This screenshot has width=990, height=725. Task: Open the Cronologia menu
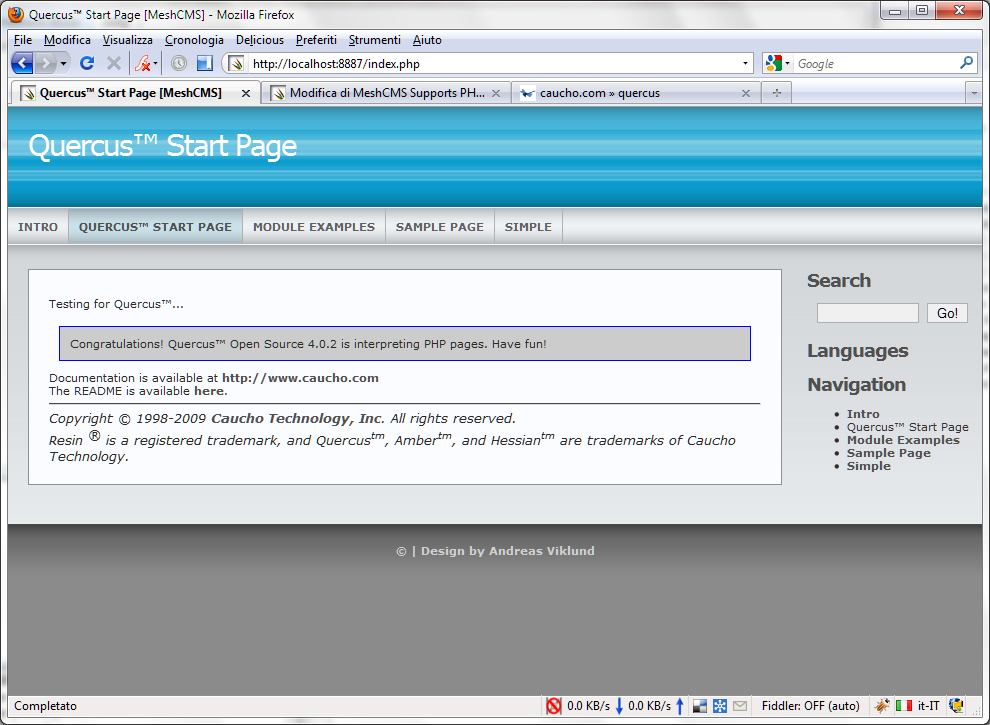click(194, 40)
